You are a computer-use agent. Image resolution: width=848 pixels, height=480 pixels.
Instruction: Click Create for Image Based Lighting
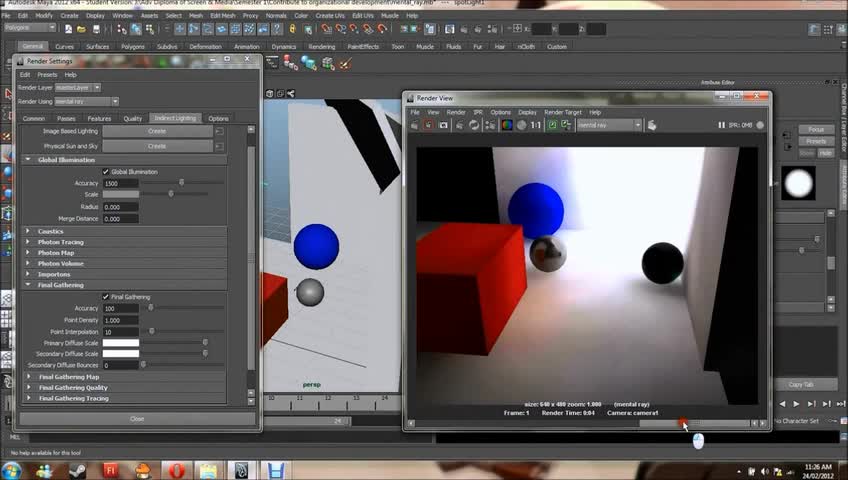157,131
